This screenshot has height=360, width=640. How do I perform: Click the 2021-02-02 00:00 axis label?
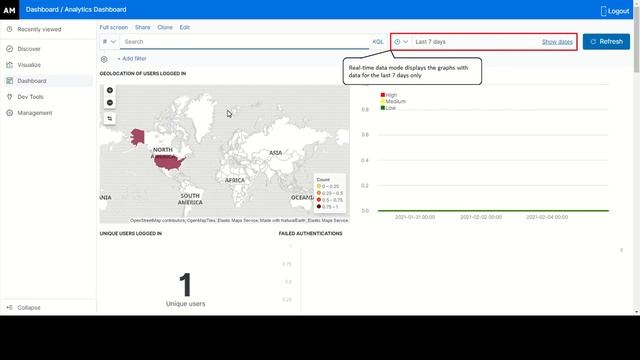[481, 217]
